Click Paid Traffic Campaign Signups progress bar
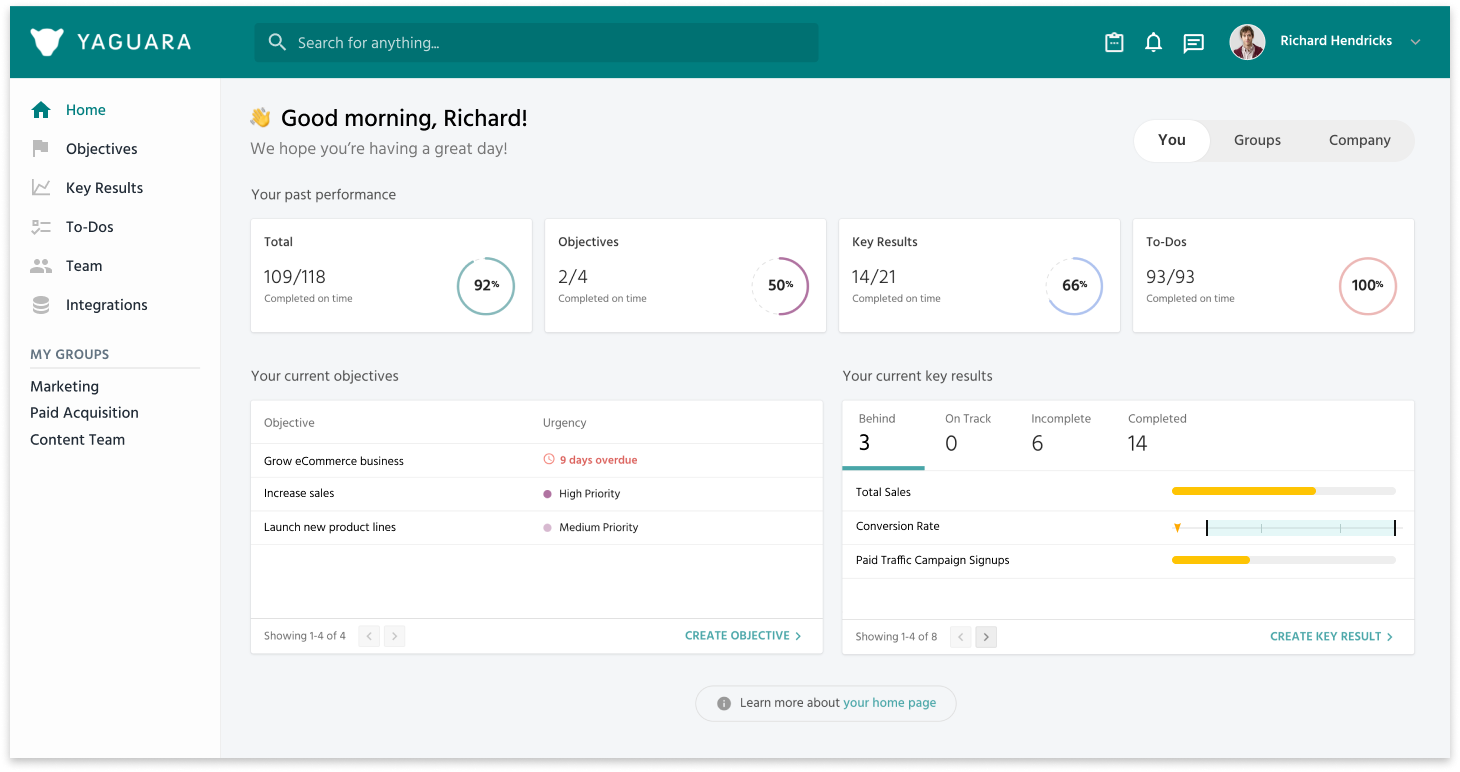Screen dimensions: 1460x772 coord(1283,560)
